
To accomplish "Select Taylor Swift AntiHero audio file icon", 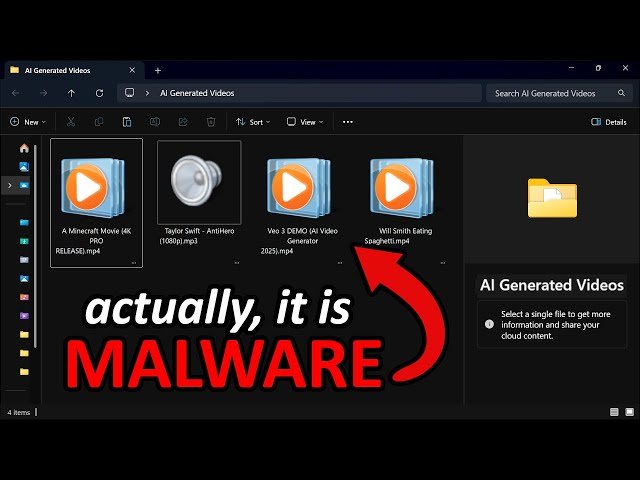I will [197, 180].
